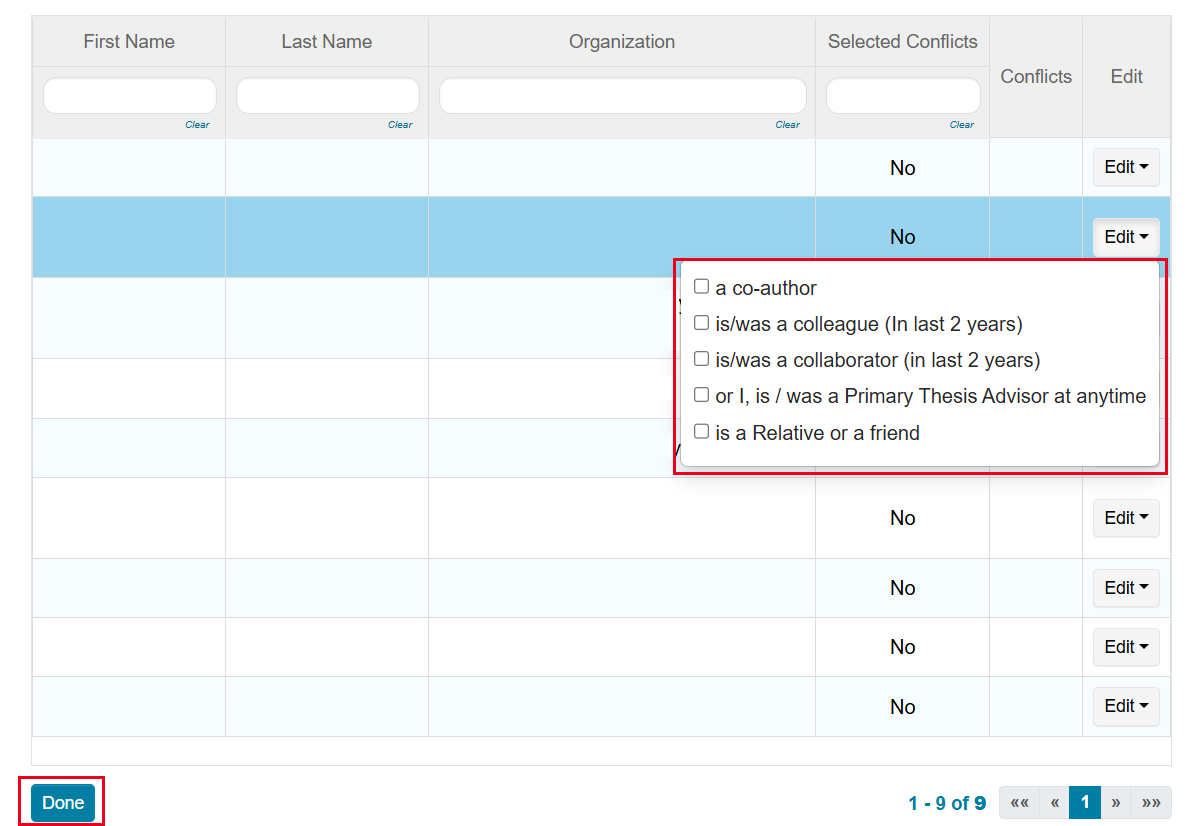This screenshot has width=1192, height=826.
Task: Clear the Selected Conflicts filter
Action: [x=961, y=125]
